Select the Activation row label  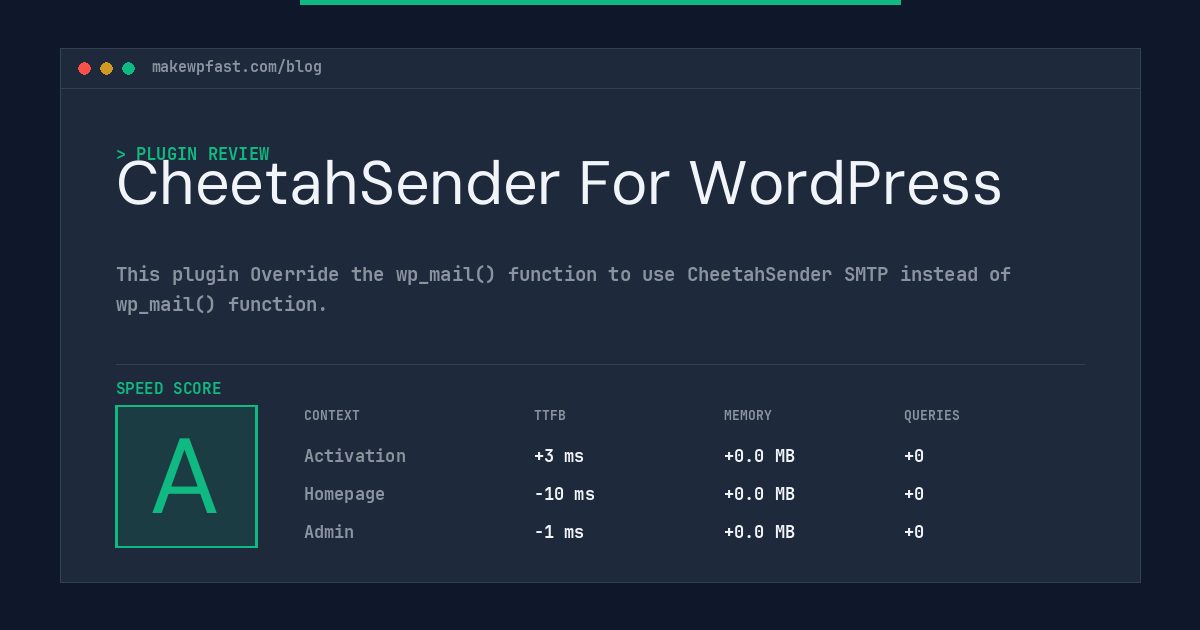355,456
